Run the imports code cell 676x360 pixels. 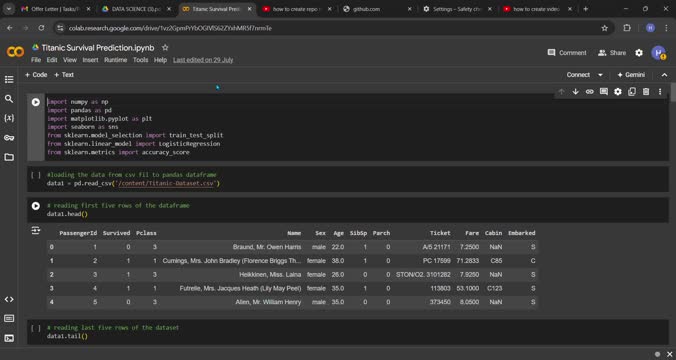pyautogui.click(x=36, y=102)
